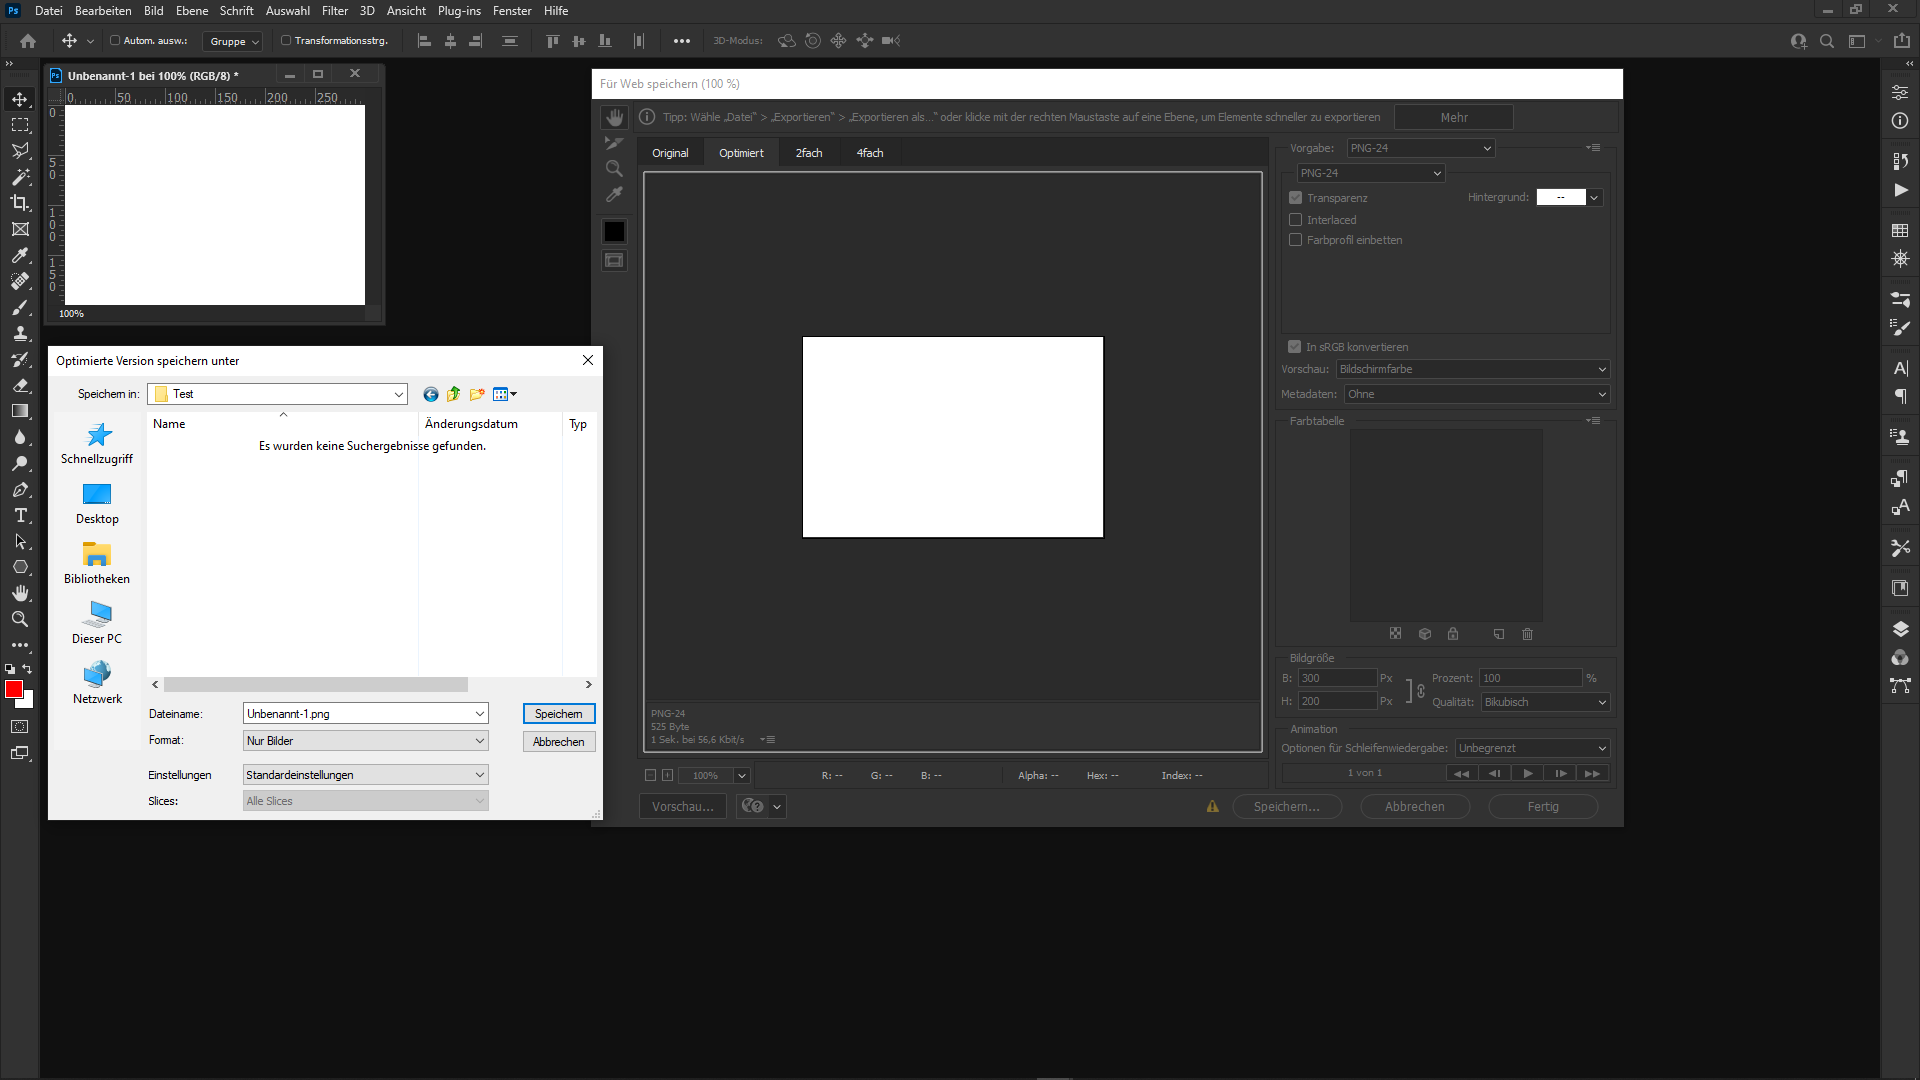This screenshot has width=1920, height=1080.
Task: Open the Einstellungen Standardeinstellungen dropdown
Action: pyautogui.click(x=366, y=775)
